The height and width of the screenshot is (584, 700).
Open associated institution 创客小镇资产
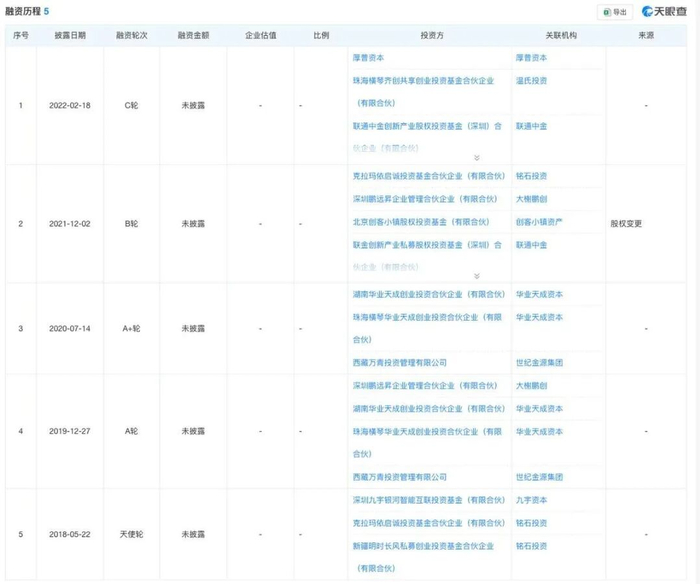pos(539,222)
